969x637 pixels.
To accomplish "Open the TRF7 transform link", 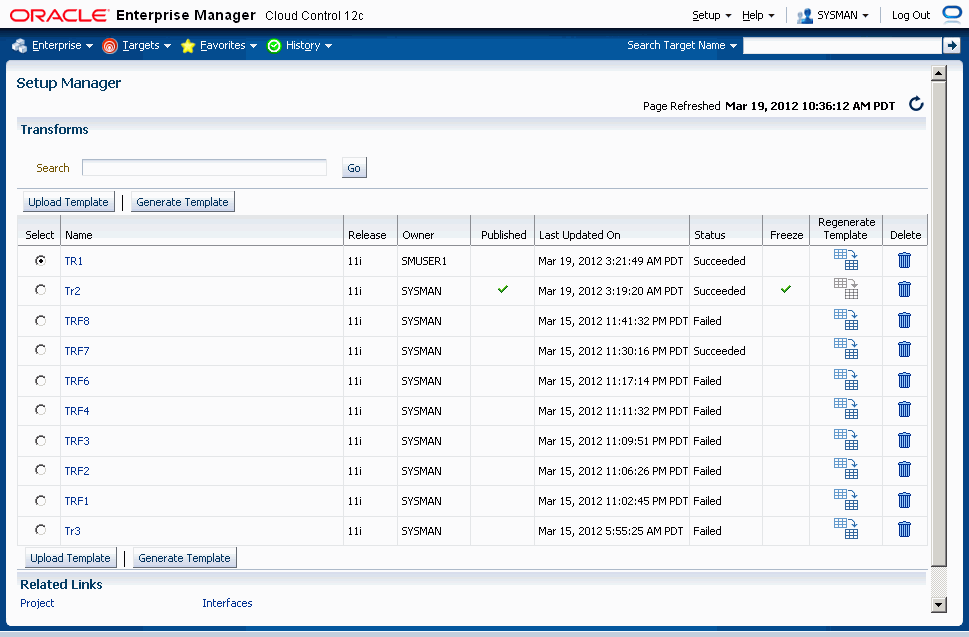I will point(77,351).
